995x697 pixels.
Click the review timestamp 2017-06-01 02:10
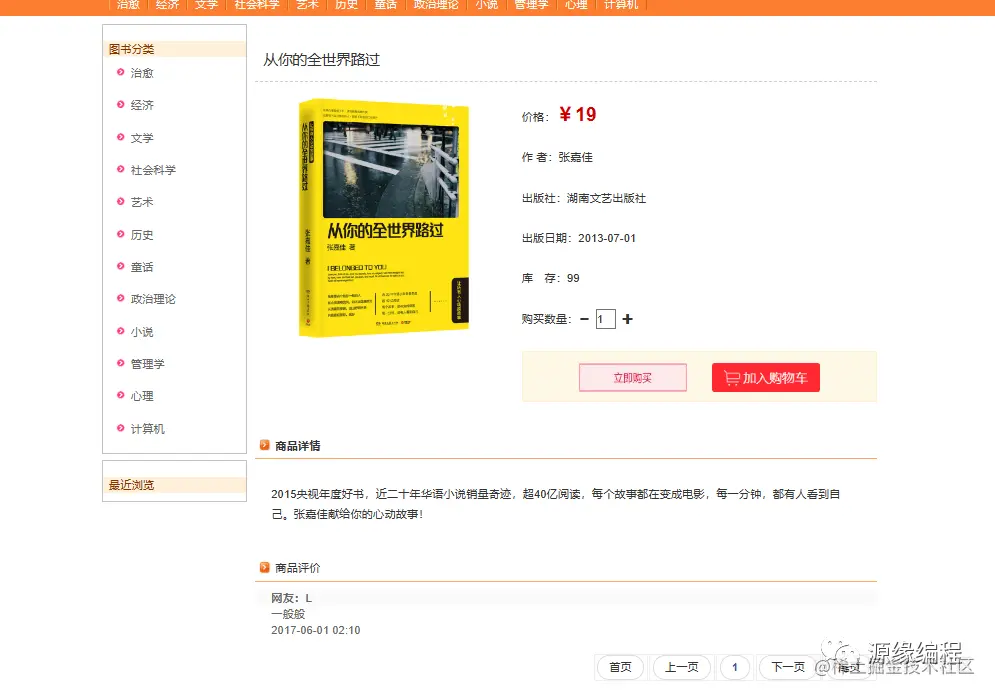315,630
